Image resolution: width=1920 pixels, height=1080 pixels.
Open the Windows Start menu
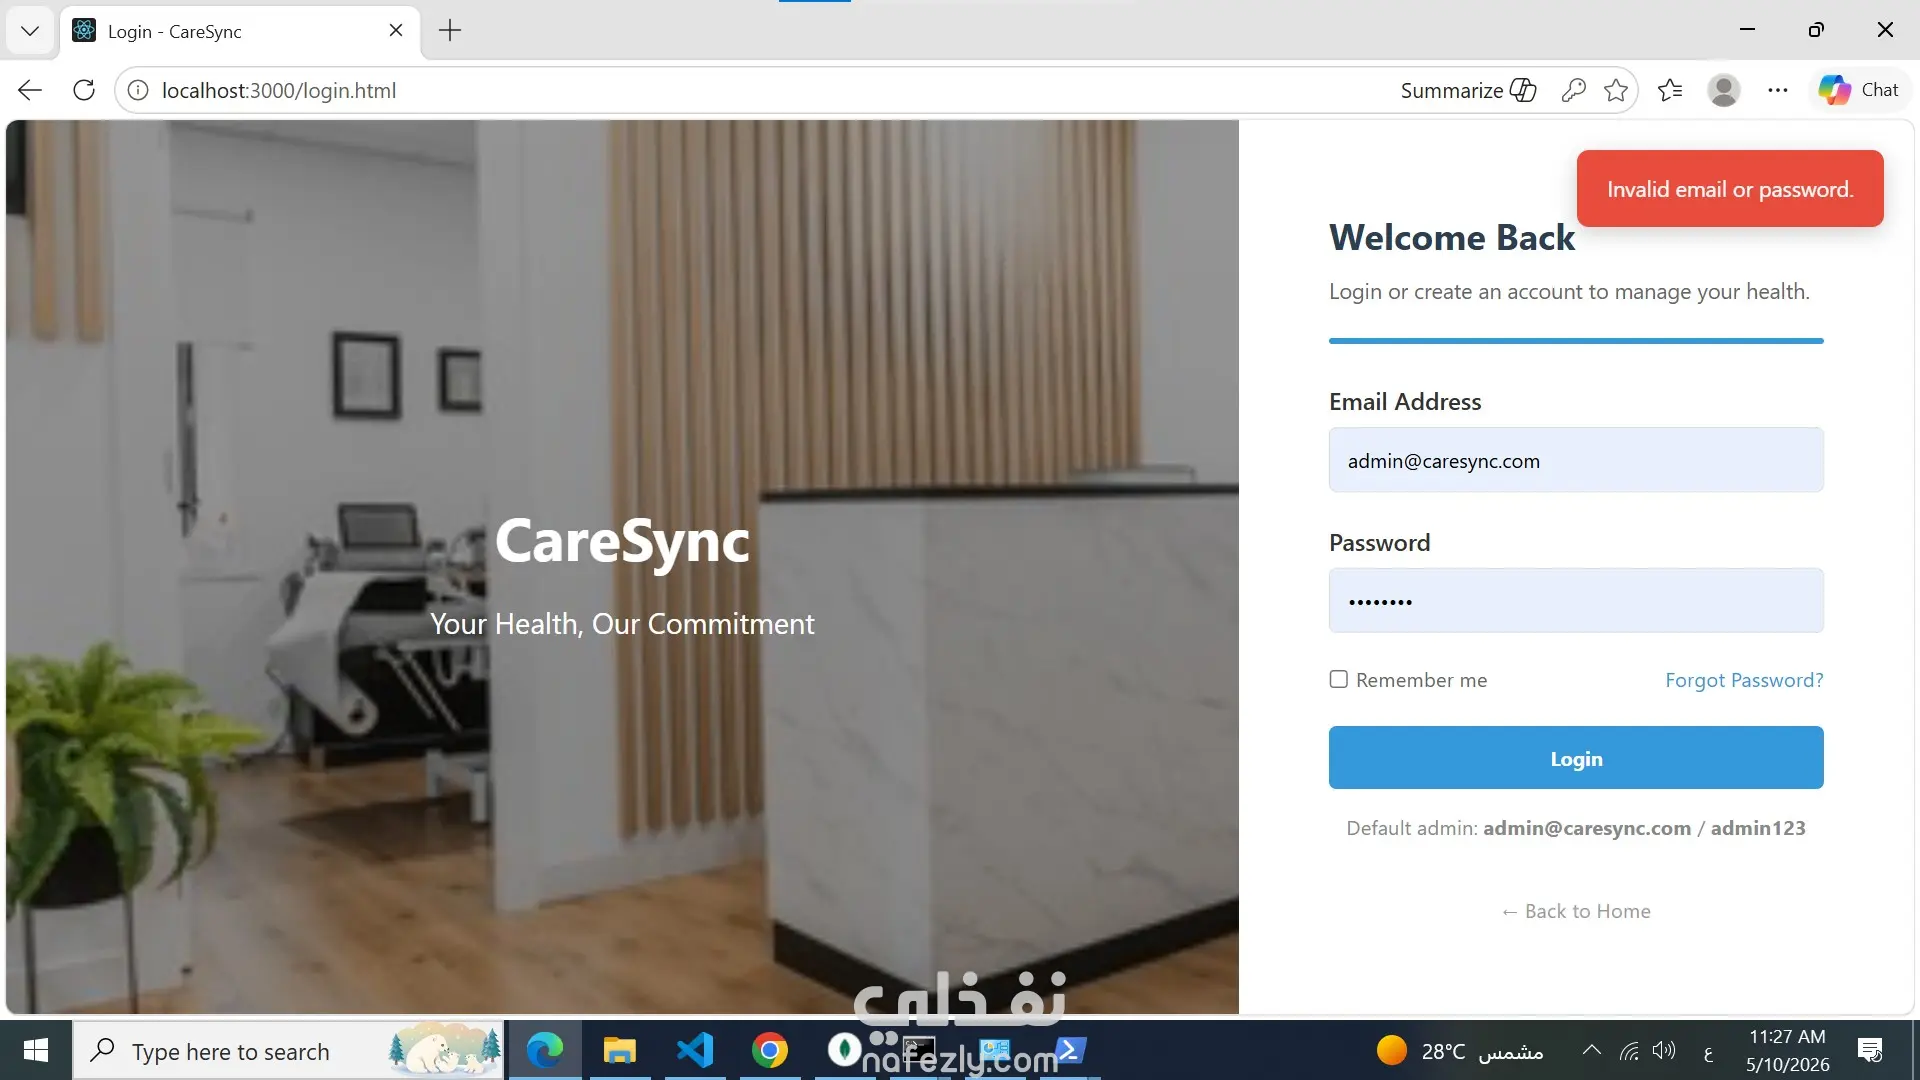pyautogui.click(x=36, y=1050)
